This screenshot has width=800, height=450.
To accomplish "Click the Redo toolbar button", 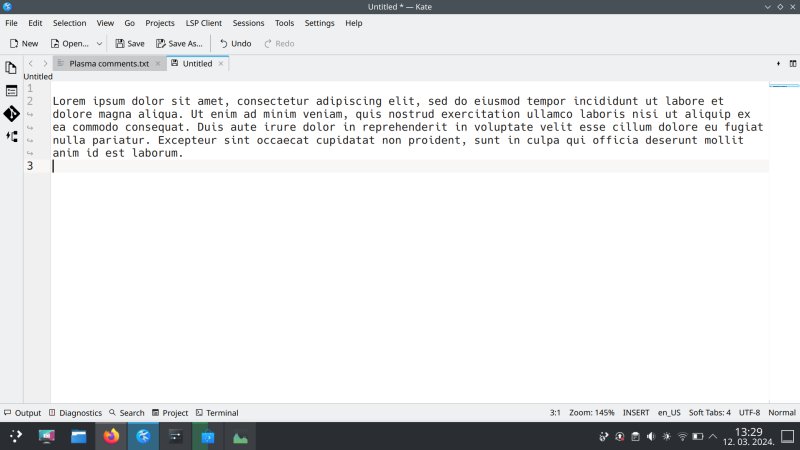I will (279, 44).
